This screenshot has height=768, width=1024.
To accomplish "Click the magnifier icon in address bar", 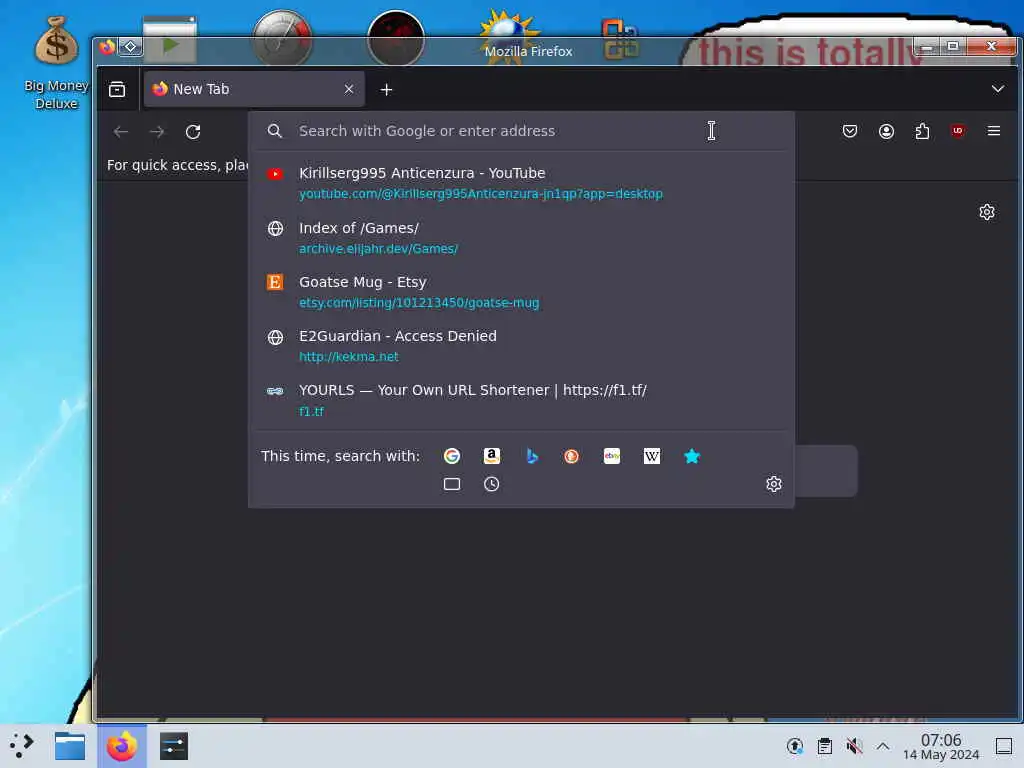I will [275, 131].
